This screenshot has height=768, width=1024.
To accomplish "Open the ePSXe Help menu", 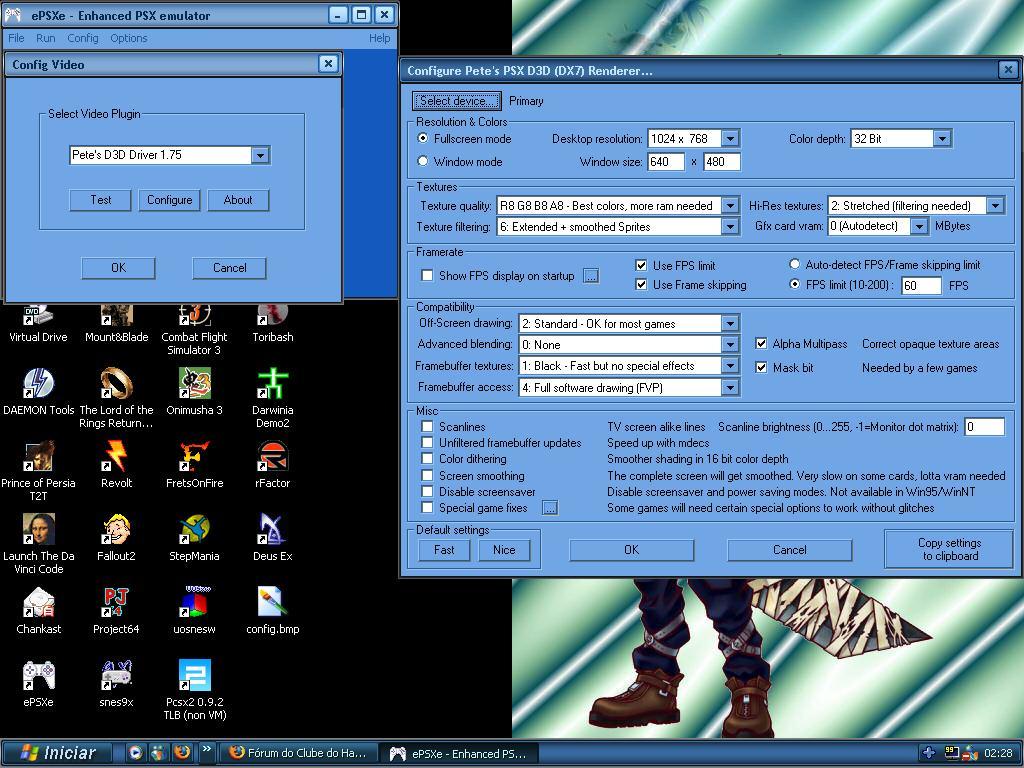I will click(379, 38).
